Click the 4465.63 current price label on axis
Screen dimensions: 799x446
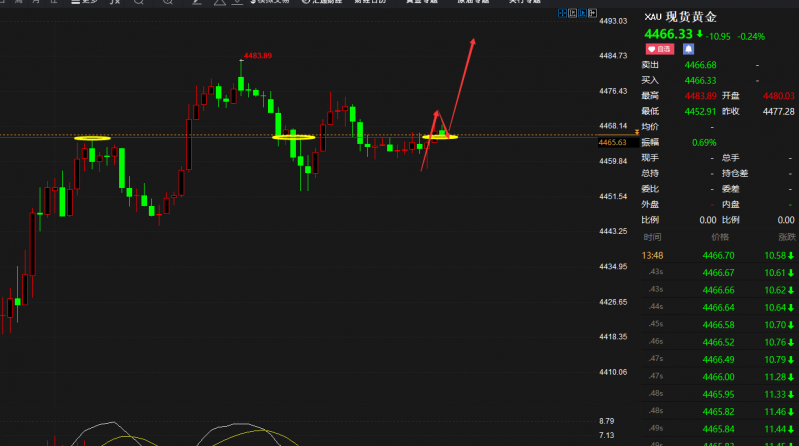(x=612, y=143)
